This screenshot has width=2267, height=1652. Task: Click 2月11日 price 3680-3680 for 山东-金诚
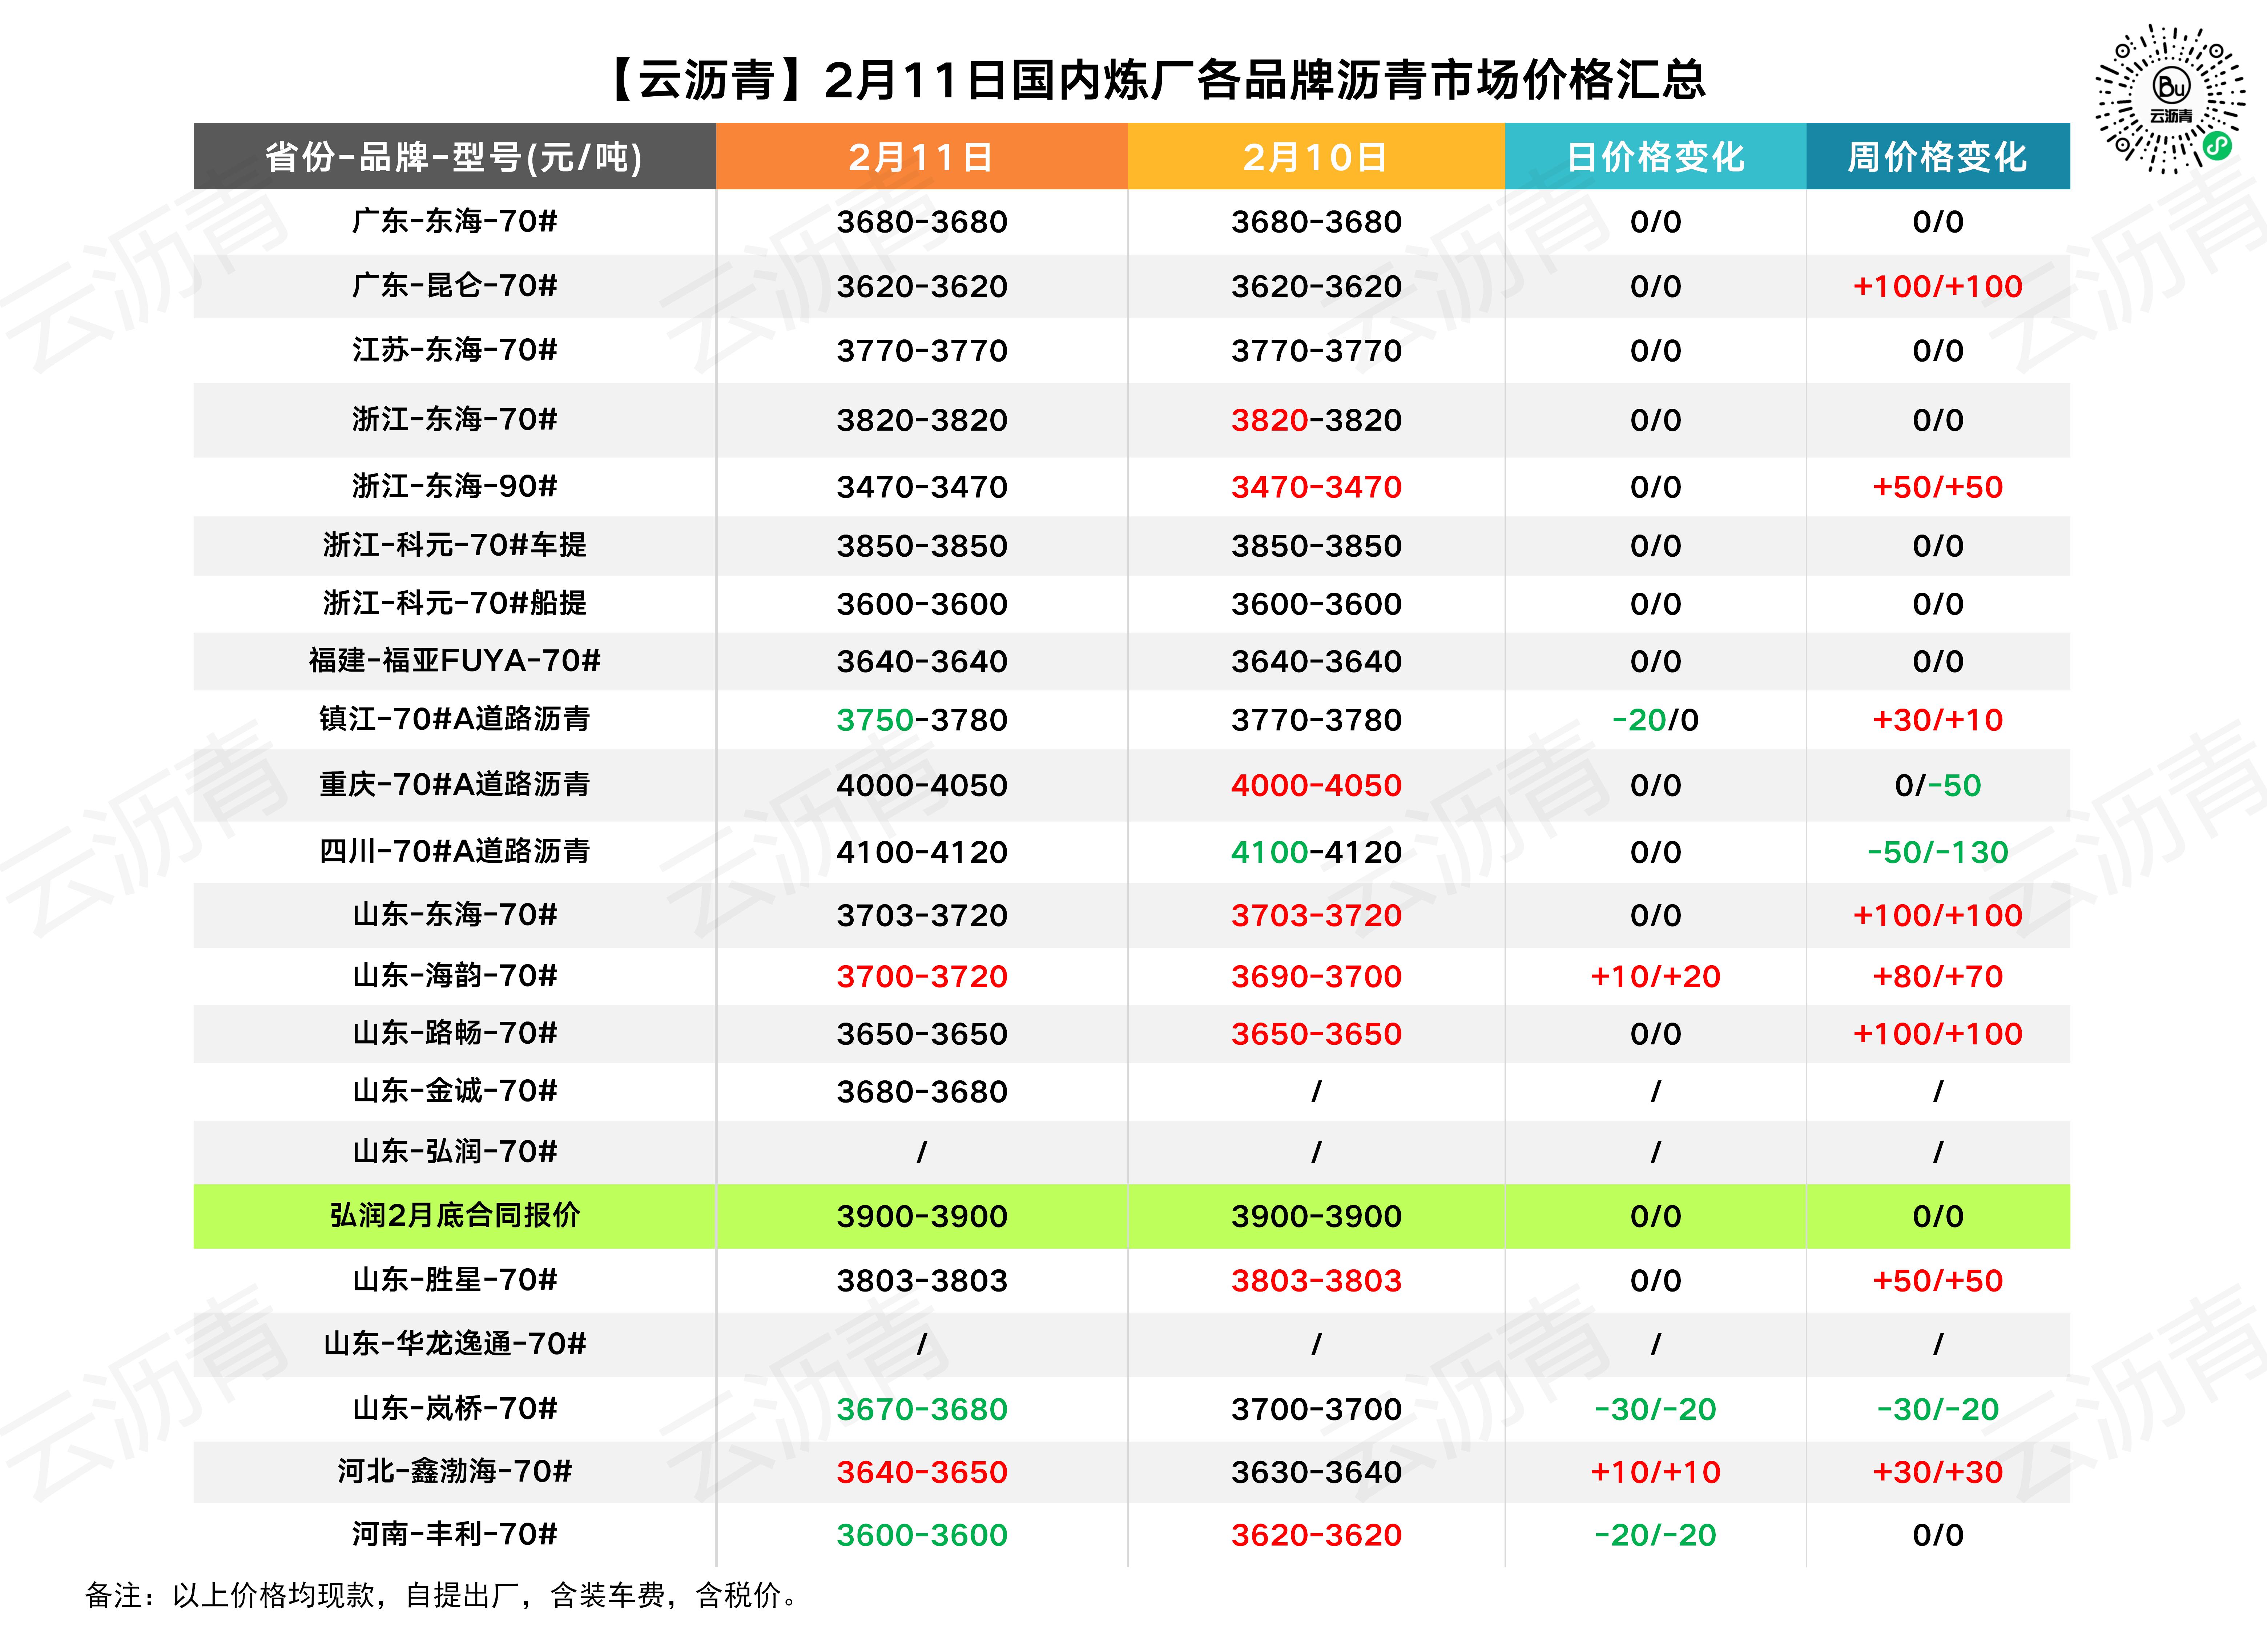922,1092
